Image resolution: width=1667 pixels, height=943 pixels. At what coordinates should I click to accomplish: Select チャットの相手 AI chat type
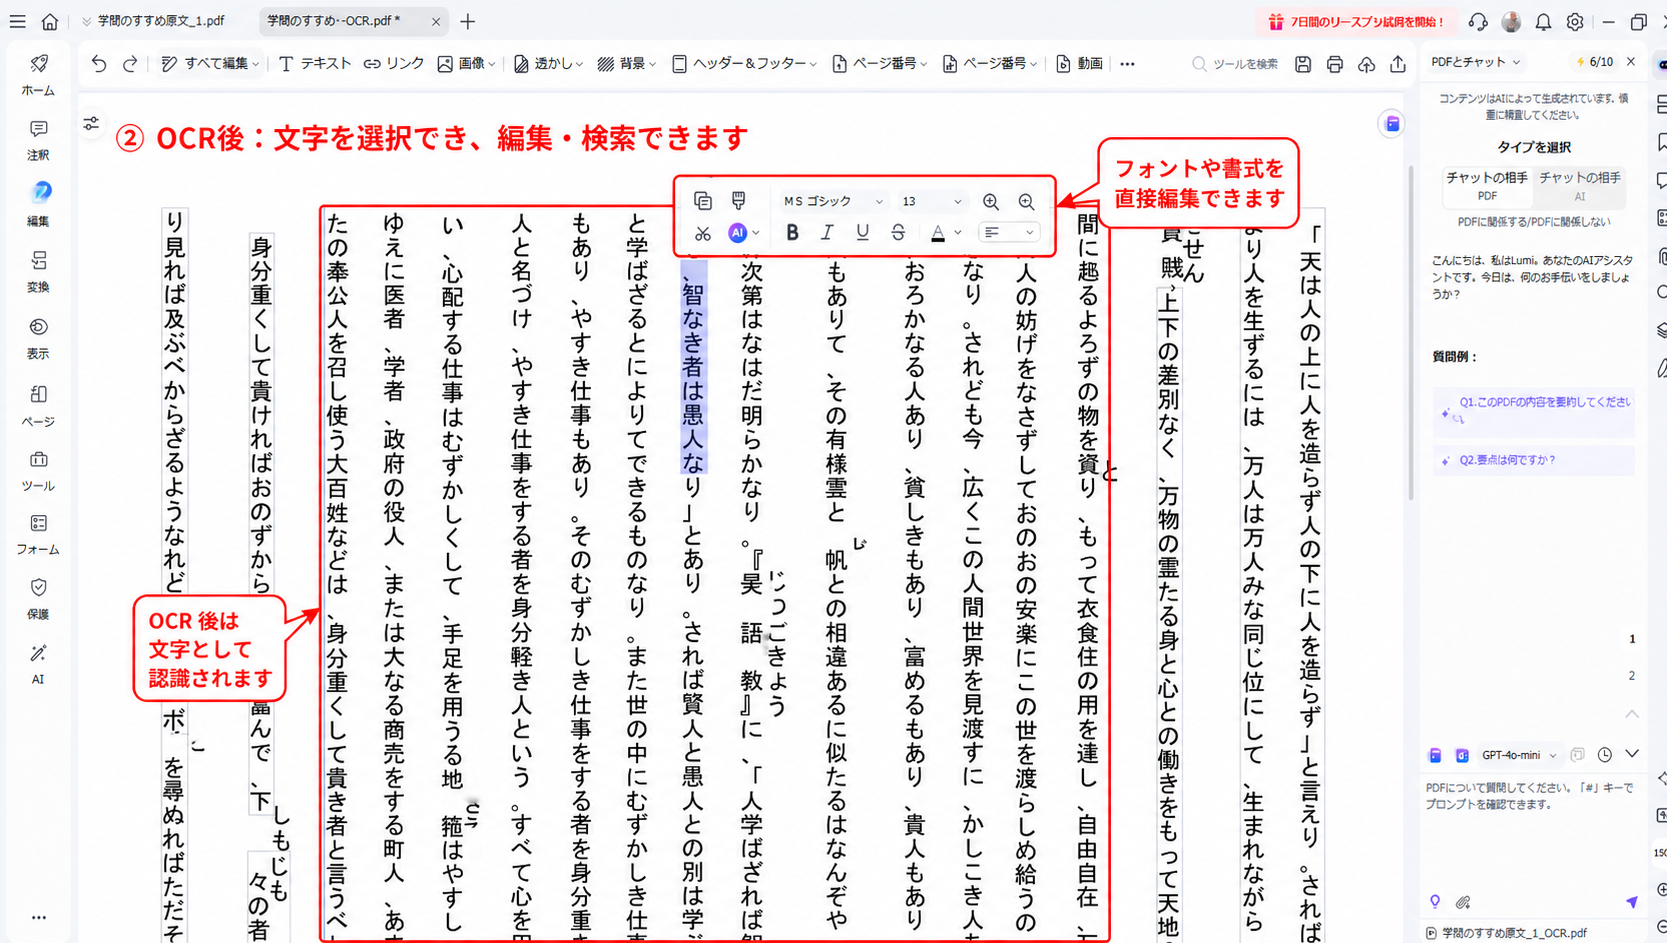(x=1580, y=185)
